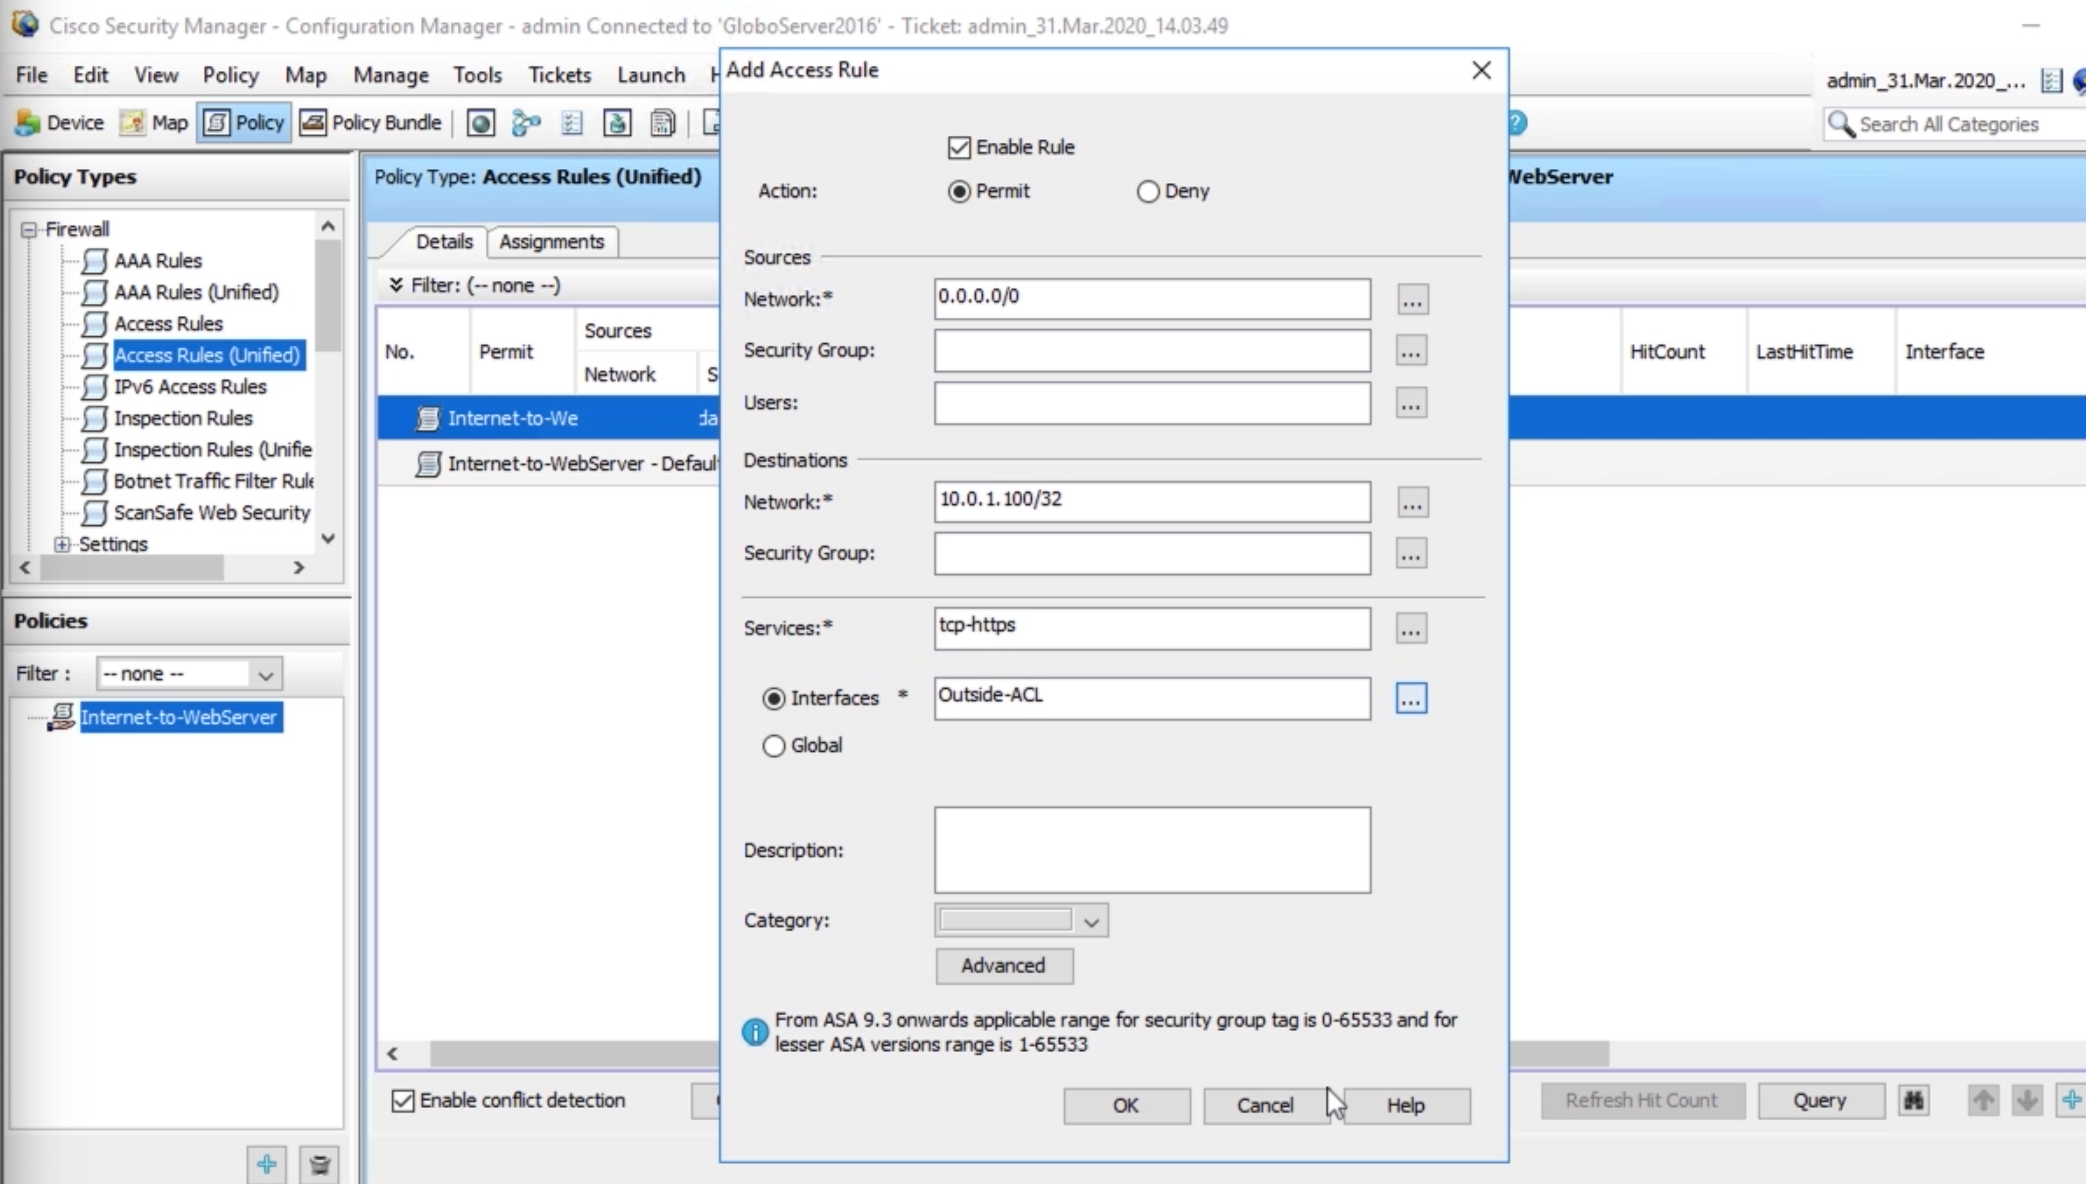Select the Permit action radio button
This screenshot has height=1184, width=2086.
coord(959,191)
